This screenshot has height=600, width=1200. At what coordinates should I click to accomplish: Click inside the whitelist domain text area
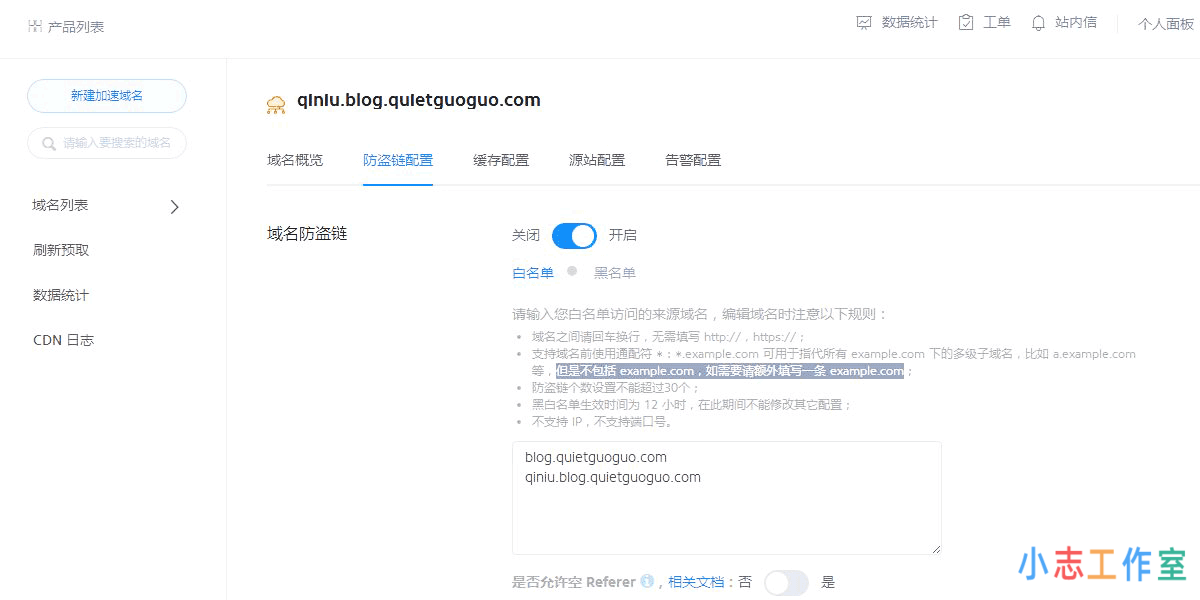[x=726, y=497]
